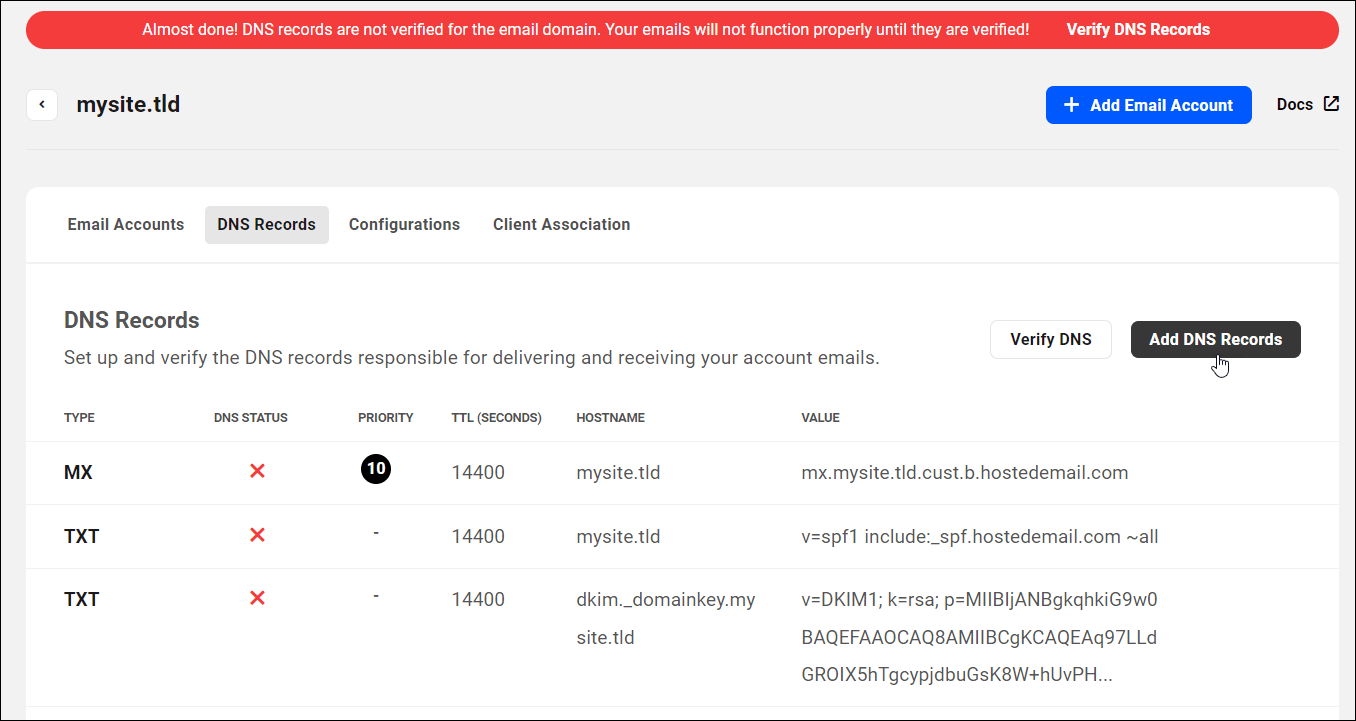Click the TTL (SECONDS) column header
This screenshot has height=721, width=1356.
point(496,417)
